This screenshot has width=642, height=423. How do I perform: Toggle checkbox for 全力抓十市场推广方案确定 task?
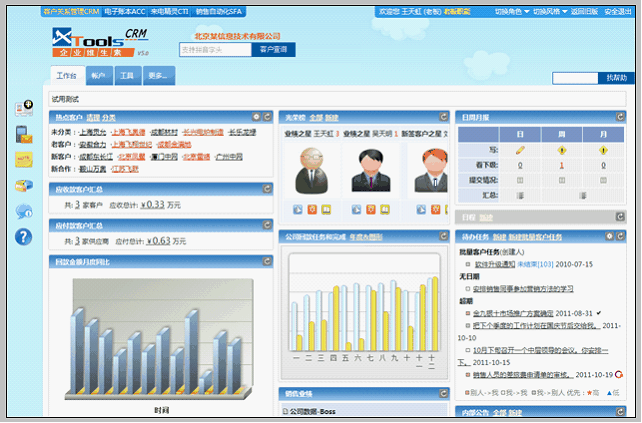[x=468, y=313]
